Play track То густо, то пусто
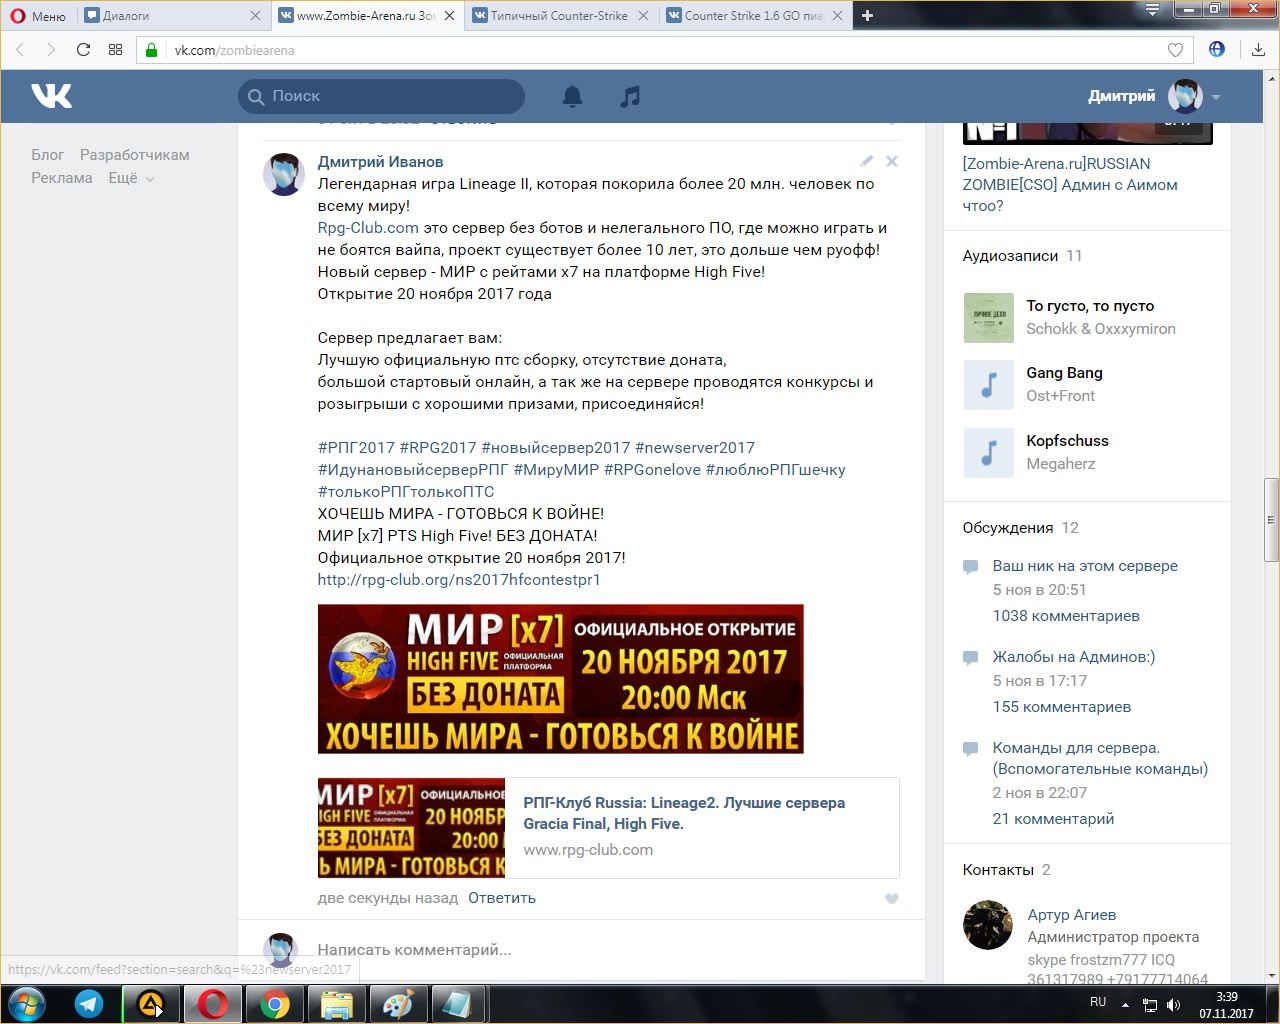Viewport: 1280px width, 1024px height. point(1090,306)
